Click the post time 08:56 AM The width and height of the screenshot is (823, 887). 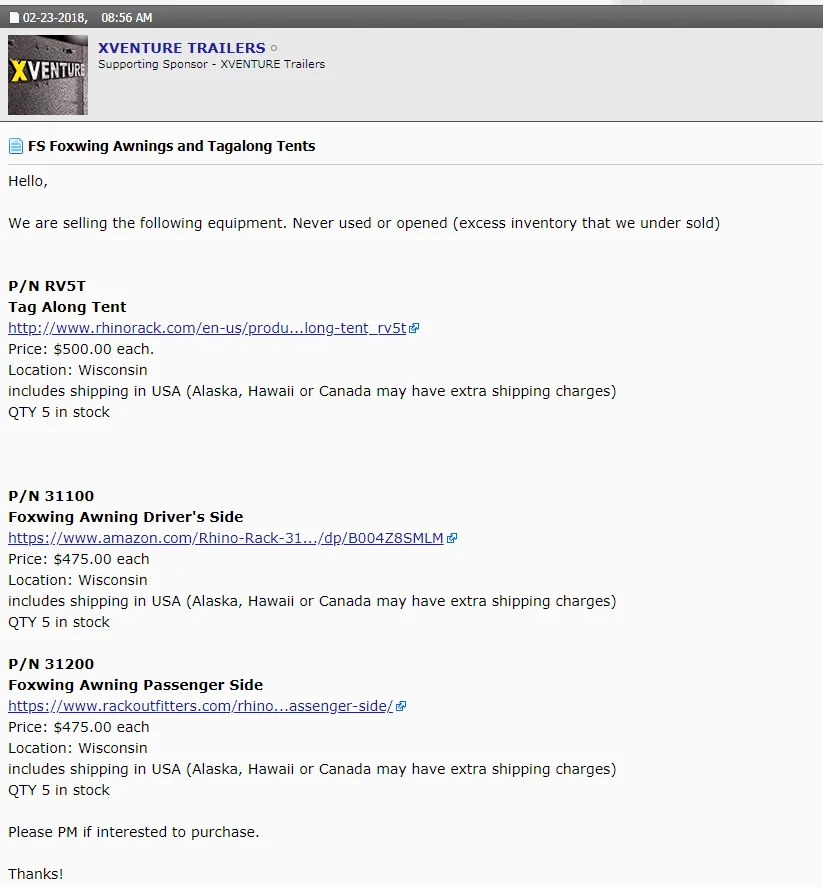tap(127, 18)
